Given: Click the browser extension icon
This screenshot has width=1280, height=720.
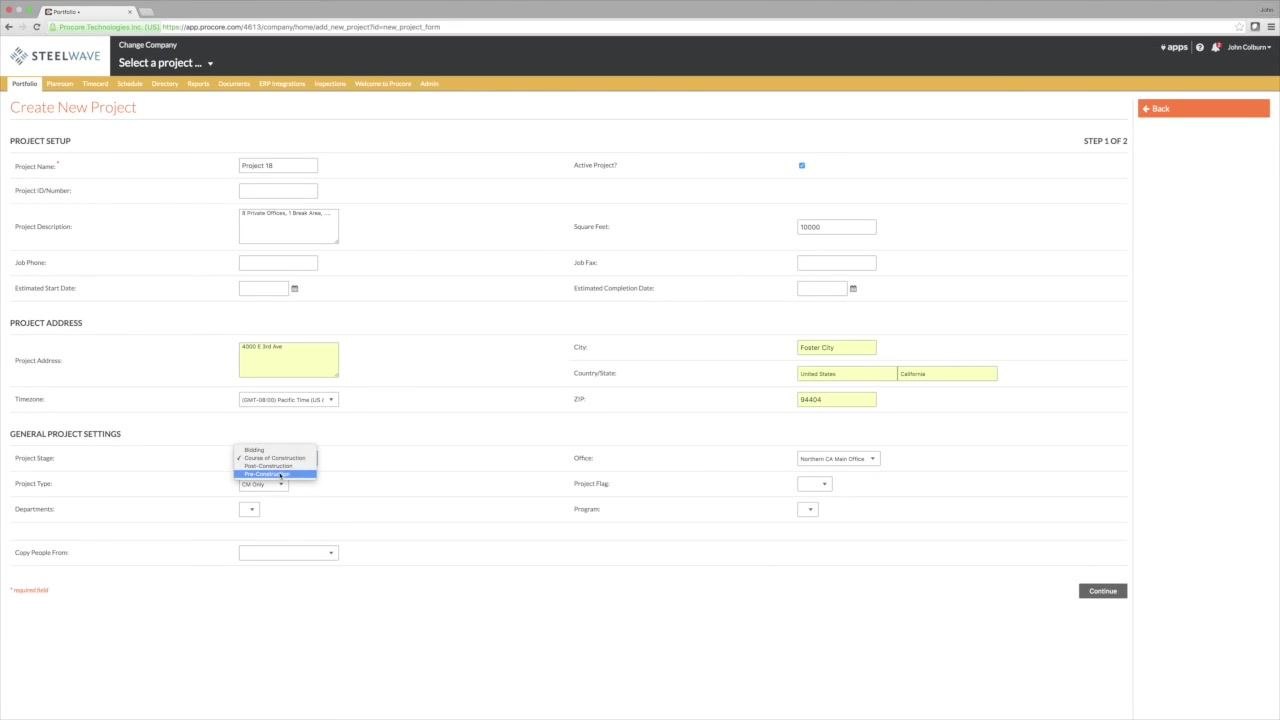Looking at the screenshot, I should (1255, 27).
